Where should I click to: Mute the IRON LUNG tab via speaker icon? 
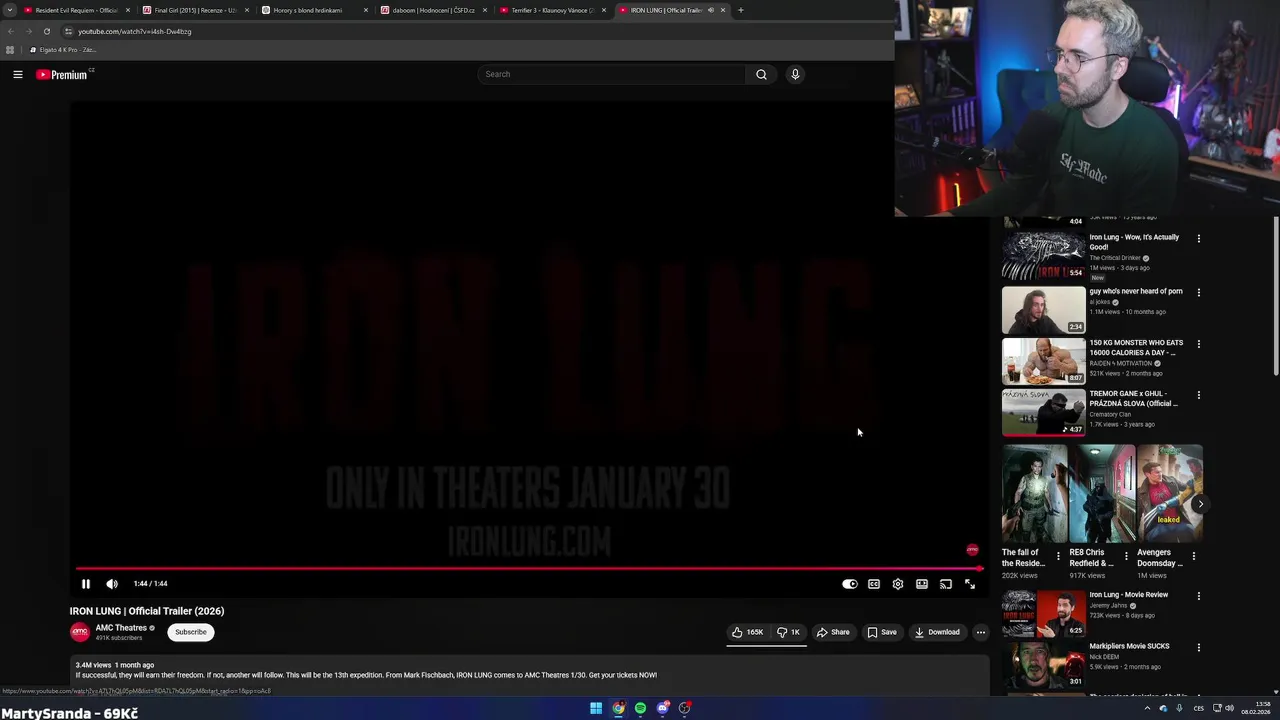[711, 10]
